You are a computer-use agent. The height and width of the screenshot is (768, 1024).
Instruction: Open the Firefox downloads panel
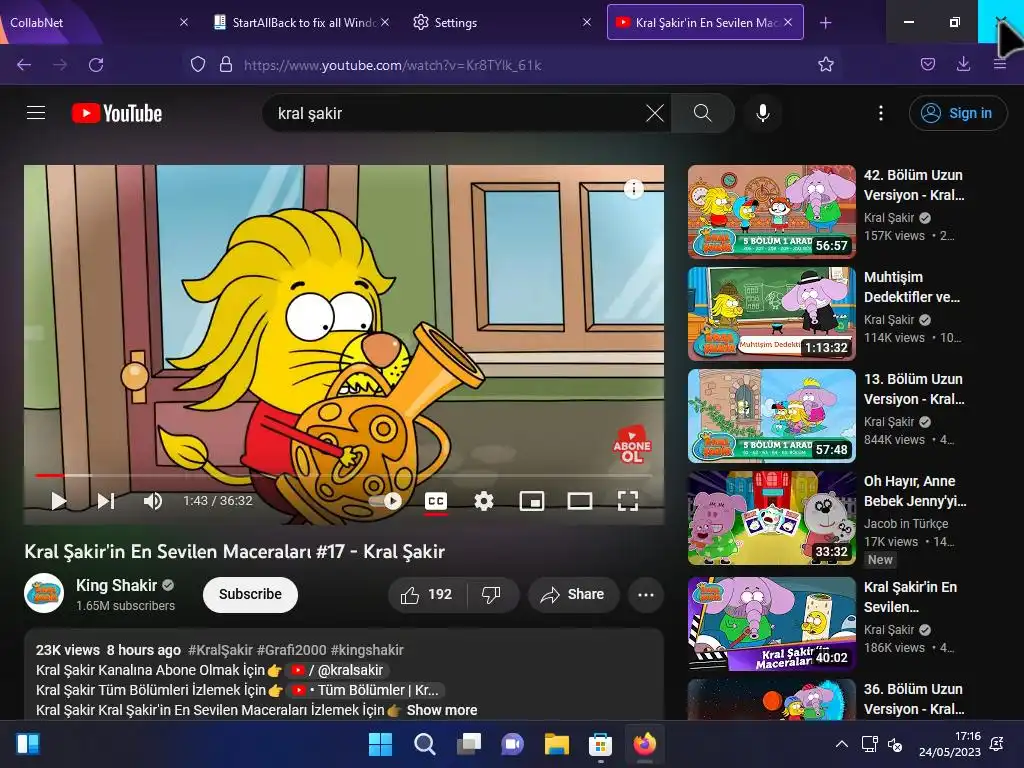coord(963,64)
